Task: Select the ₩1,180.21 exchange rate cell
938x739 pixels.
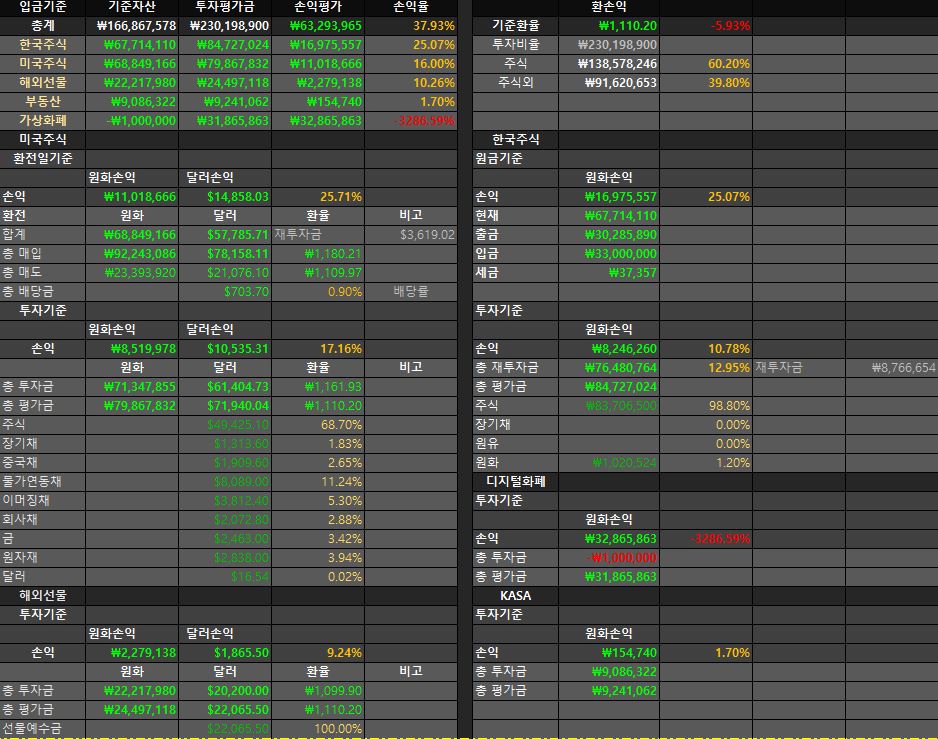Action: pos(318,254)
